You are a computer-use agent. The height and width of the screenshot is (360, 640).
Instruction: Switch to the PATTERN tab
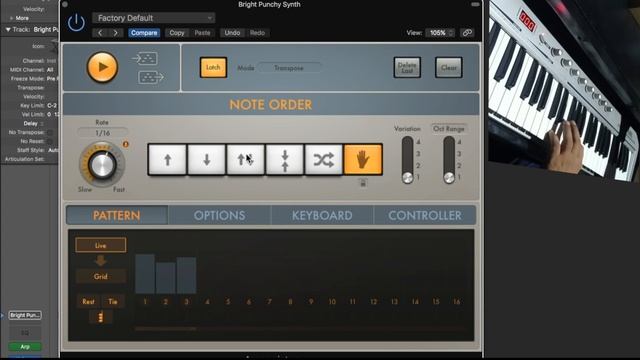(117, 215)
